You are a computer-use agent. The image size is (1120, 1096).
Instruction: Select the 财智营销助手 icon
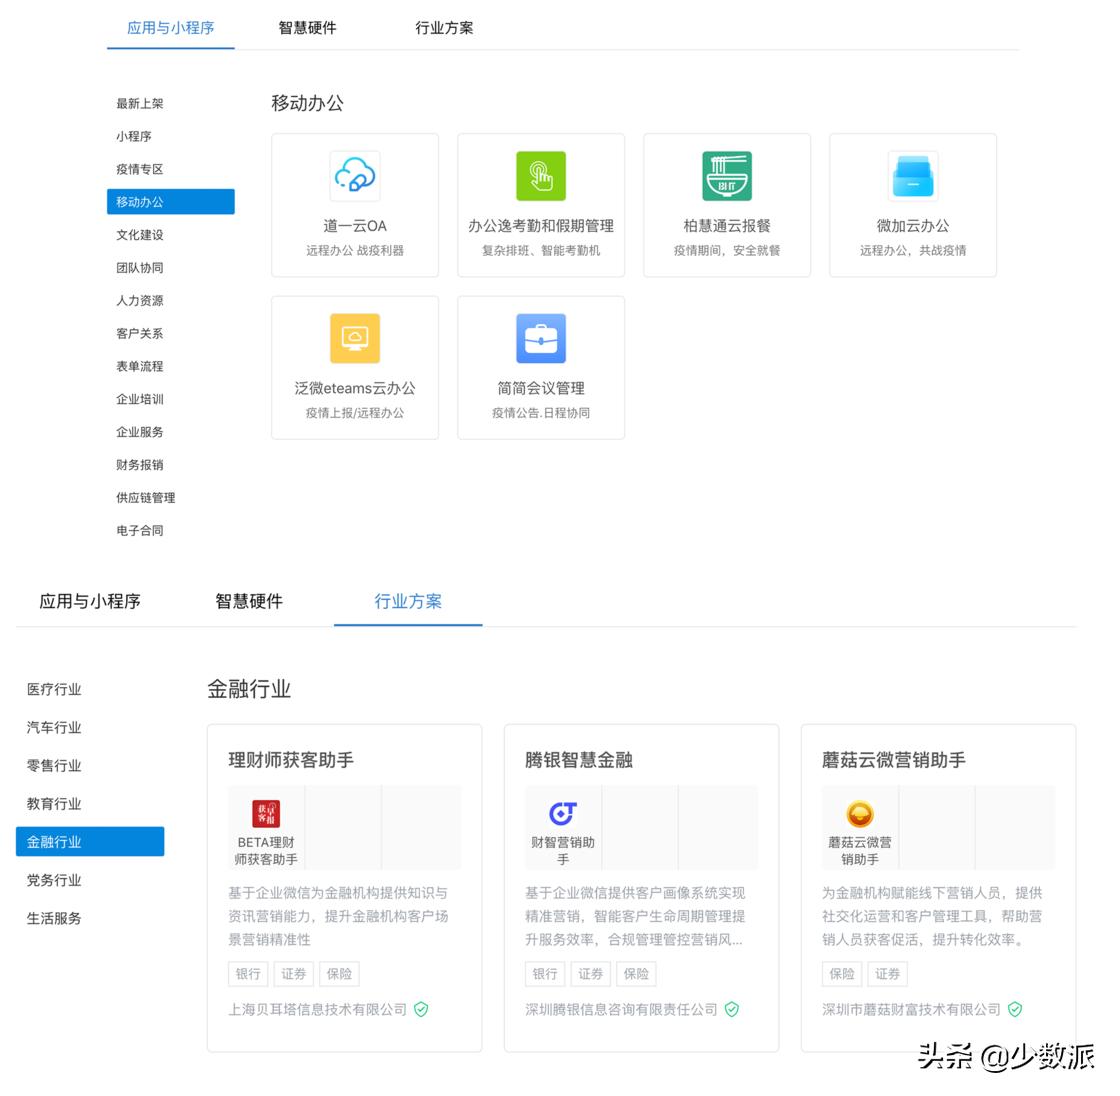click(562, 813)
